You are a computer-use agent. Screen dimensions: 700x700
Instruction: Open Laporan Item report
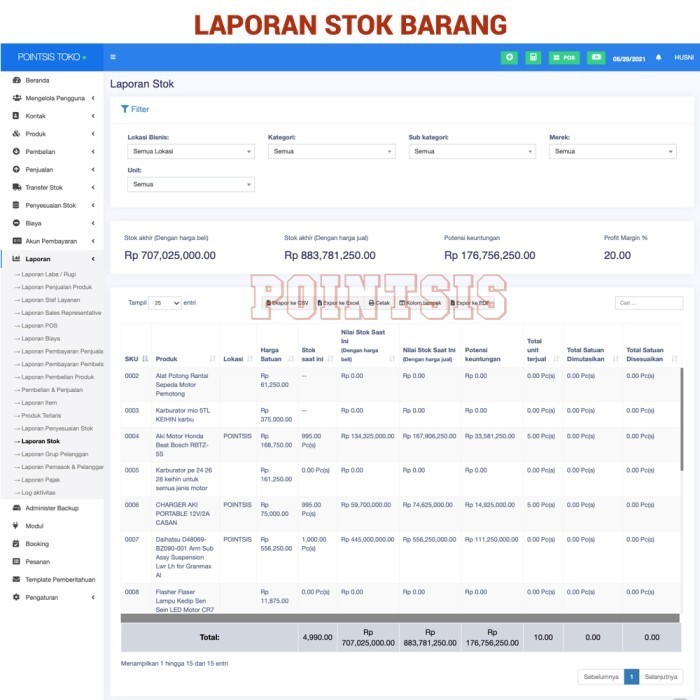pos(39,403)
